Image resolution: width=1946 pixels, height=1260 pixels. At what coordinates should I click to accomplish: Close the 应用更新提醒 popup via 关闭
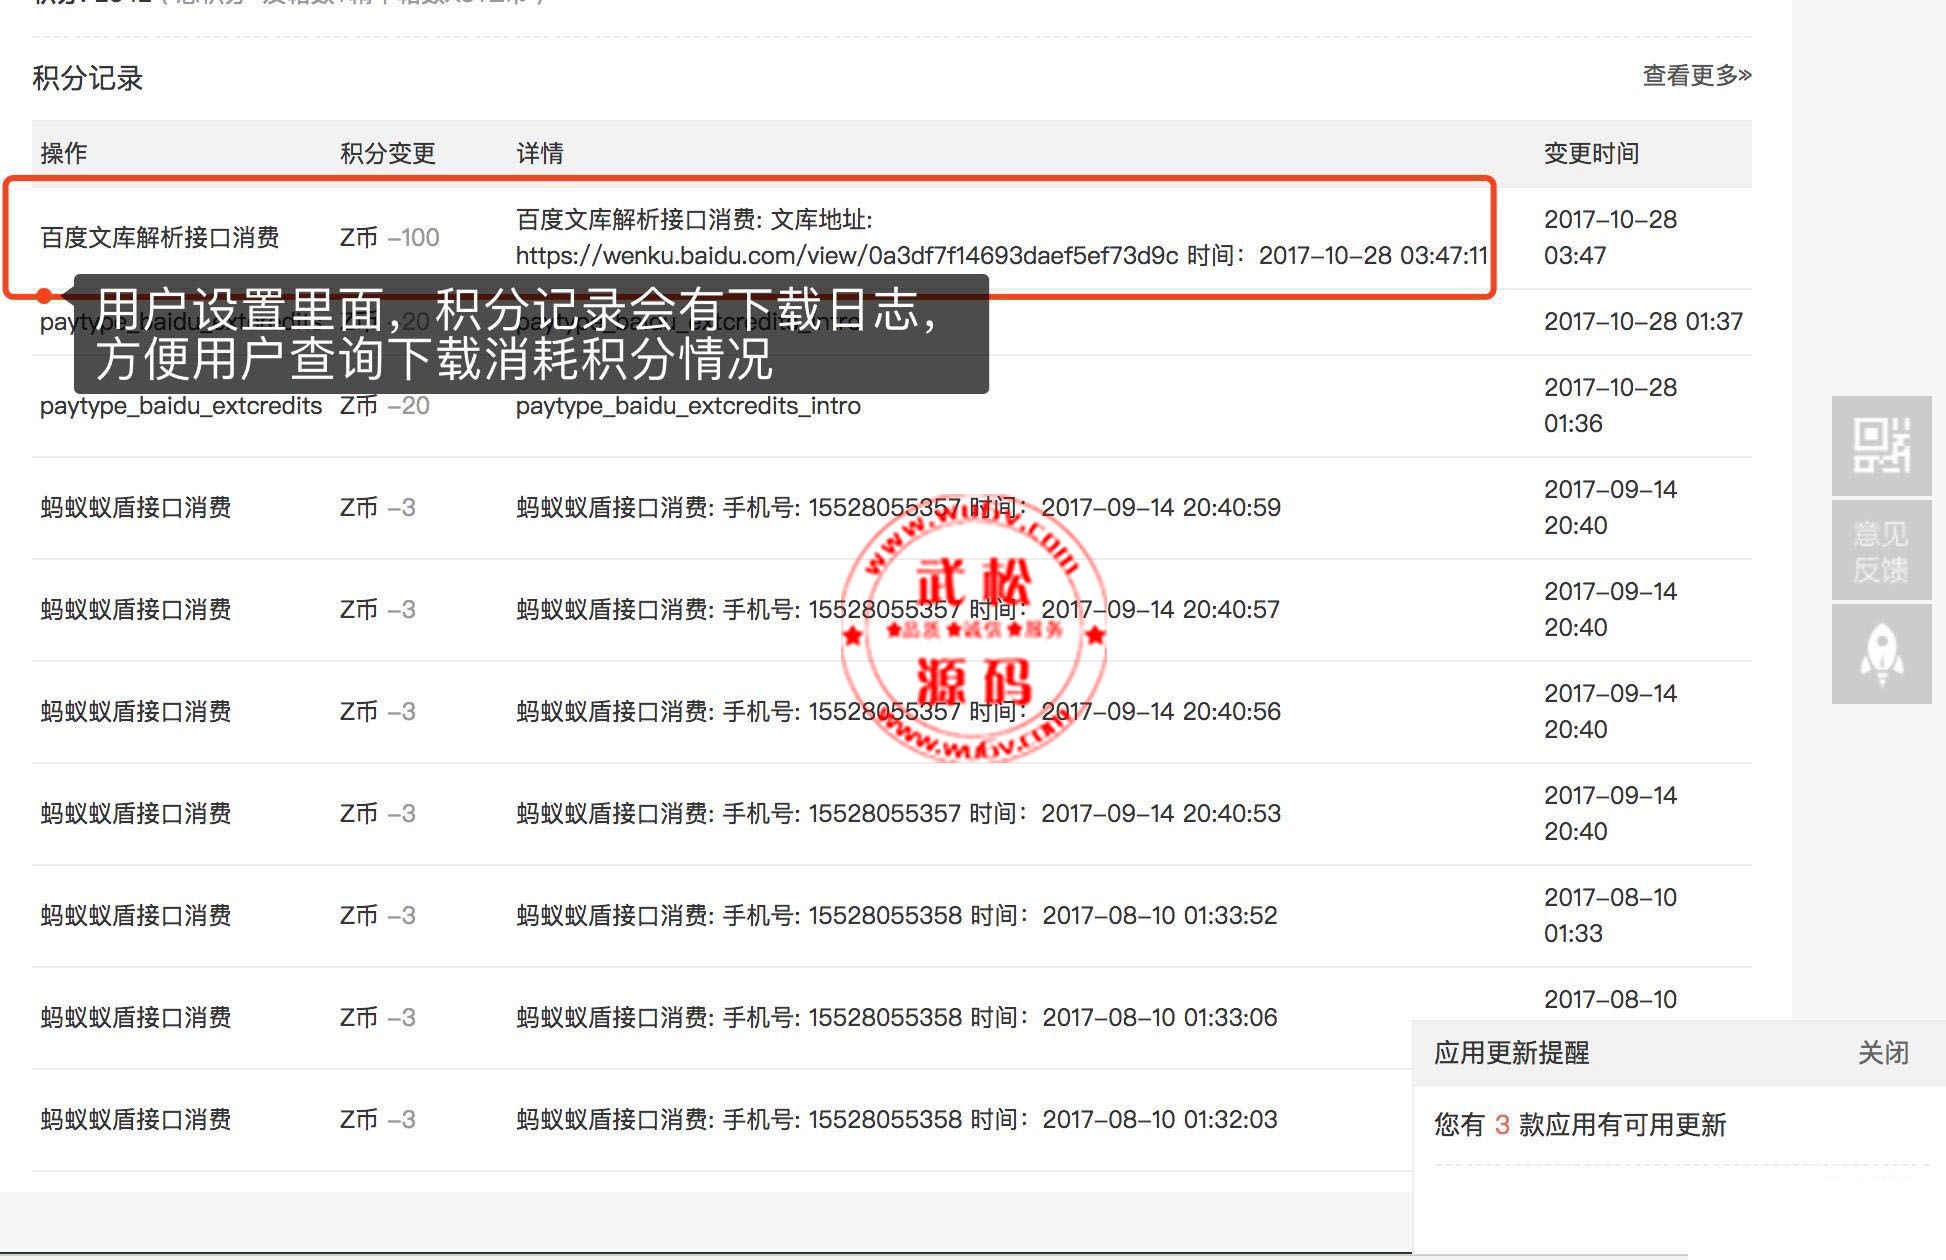click(1883, 1053)
